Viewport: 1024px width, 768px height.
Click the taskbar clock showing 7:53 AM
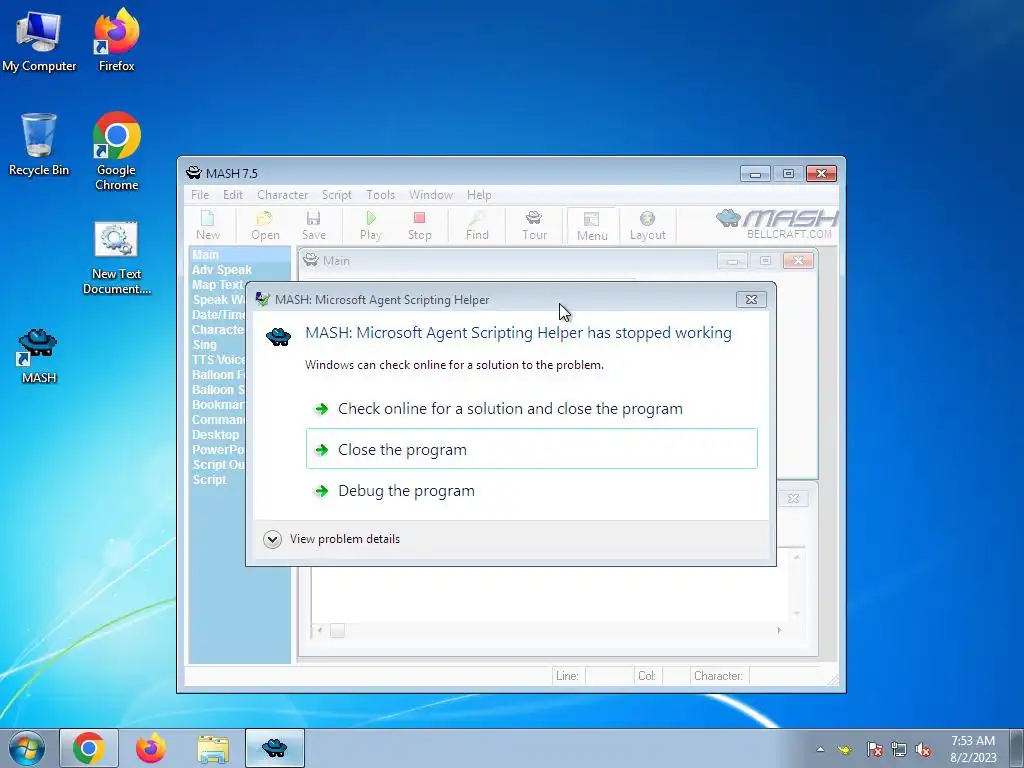(973, 749)
